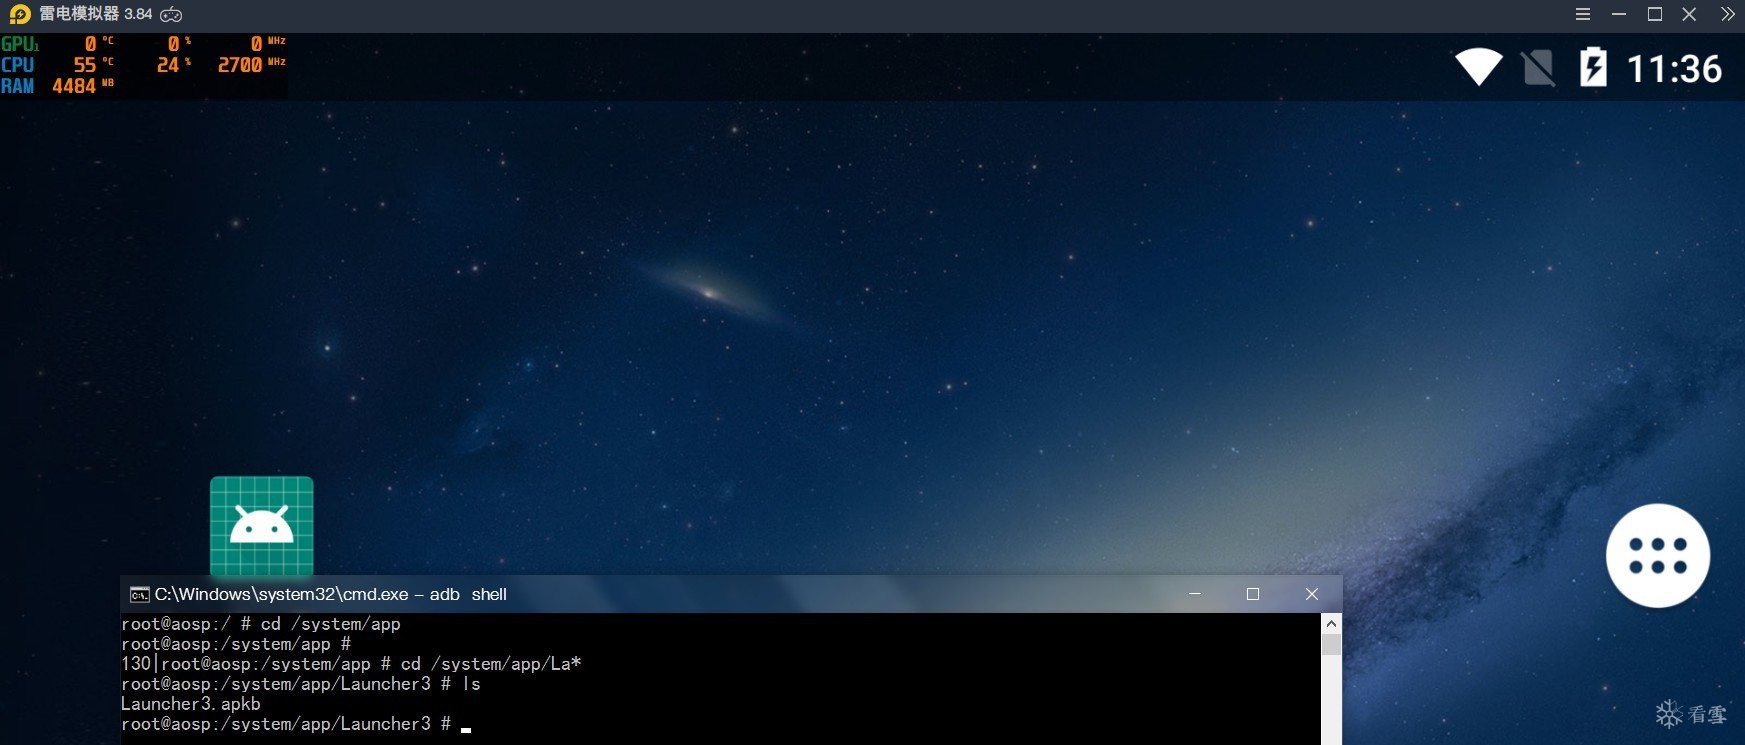Viewport: 1745px width, 745px height.
Task: Minimize the LDPlayer emulator window
Action: click(1619, 14)
